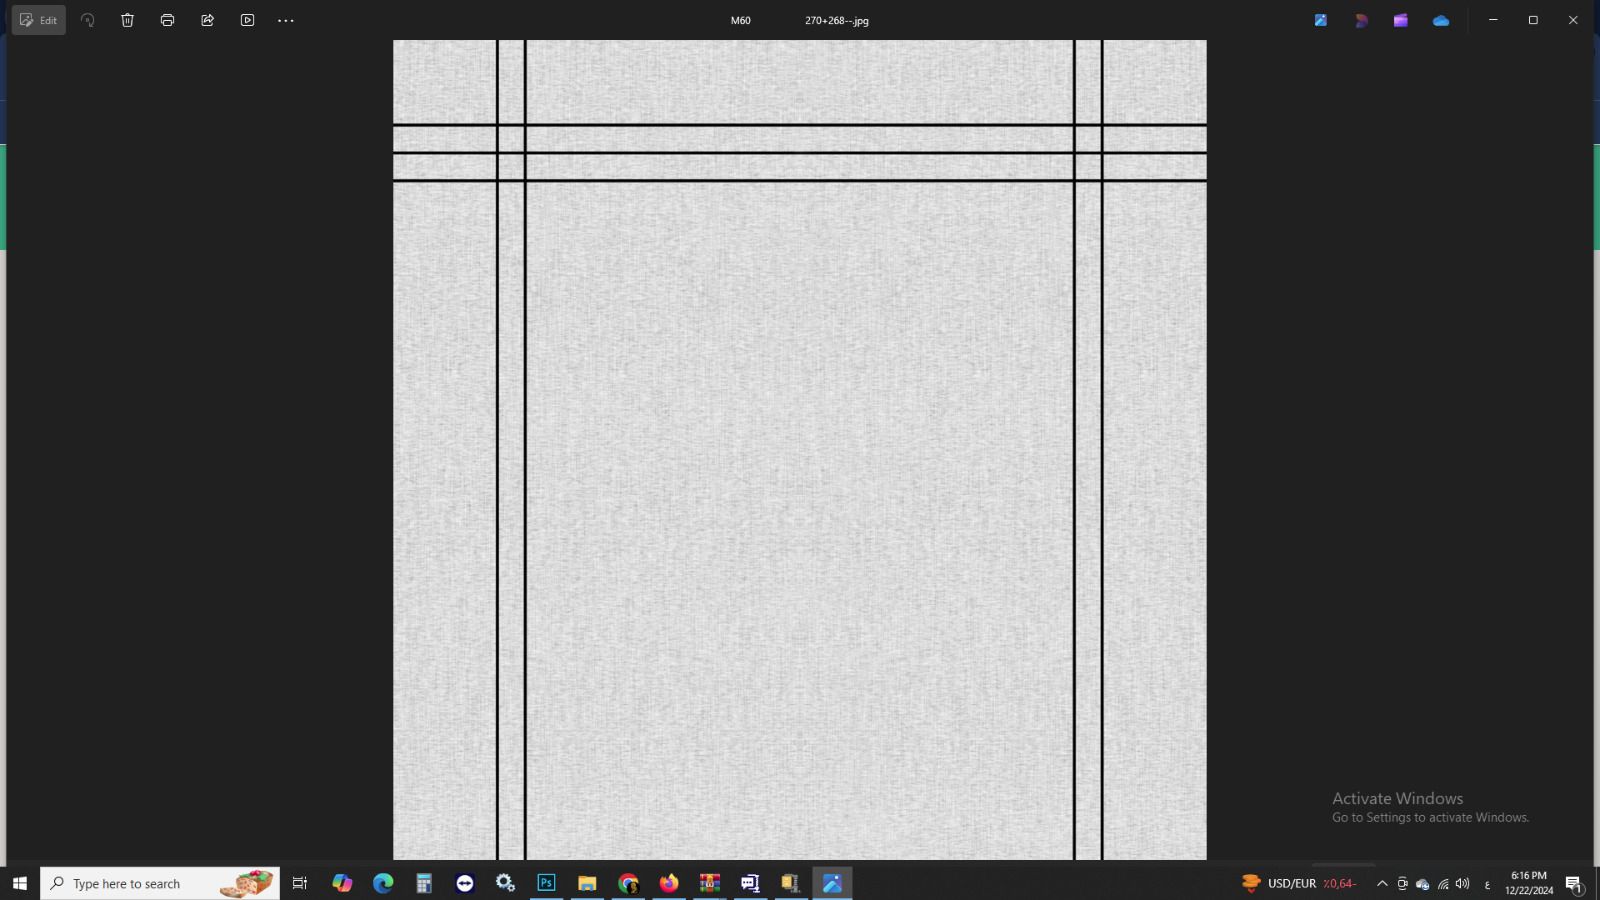Expand the hidden system tray icons
The image size is (1600, 900).
click(1382, 884)
